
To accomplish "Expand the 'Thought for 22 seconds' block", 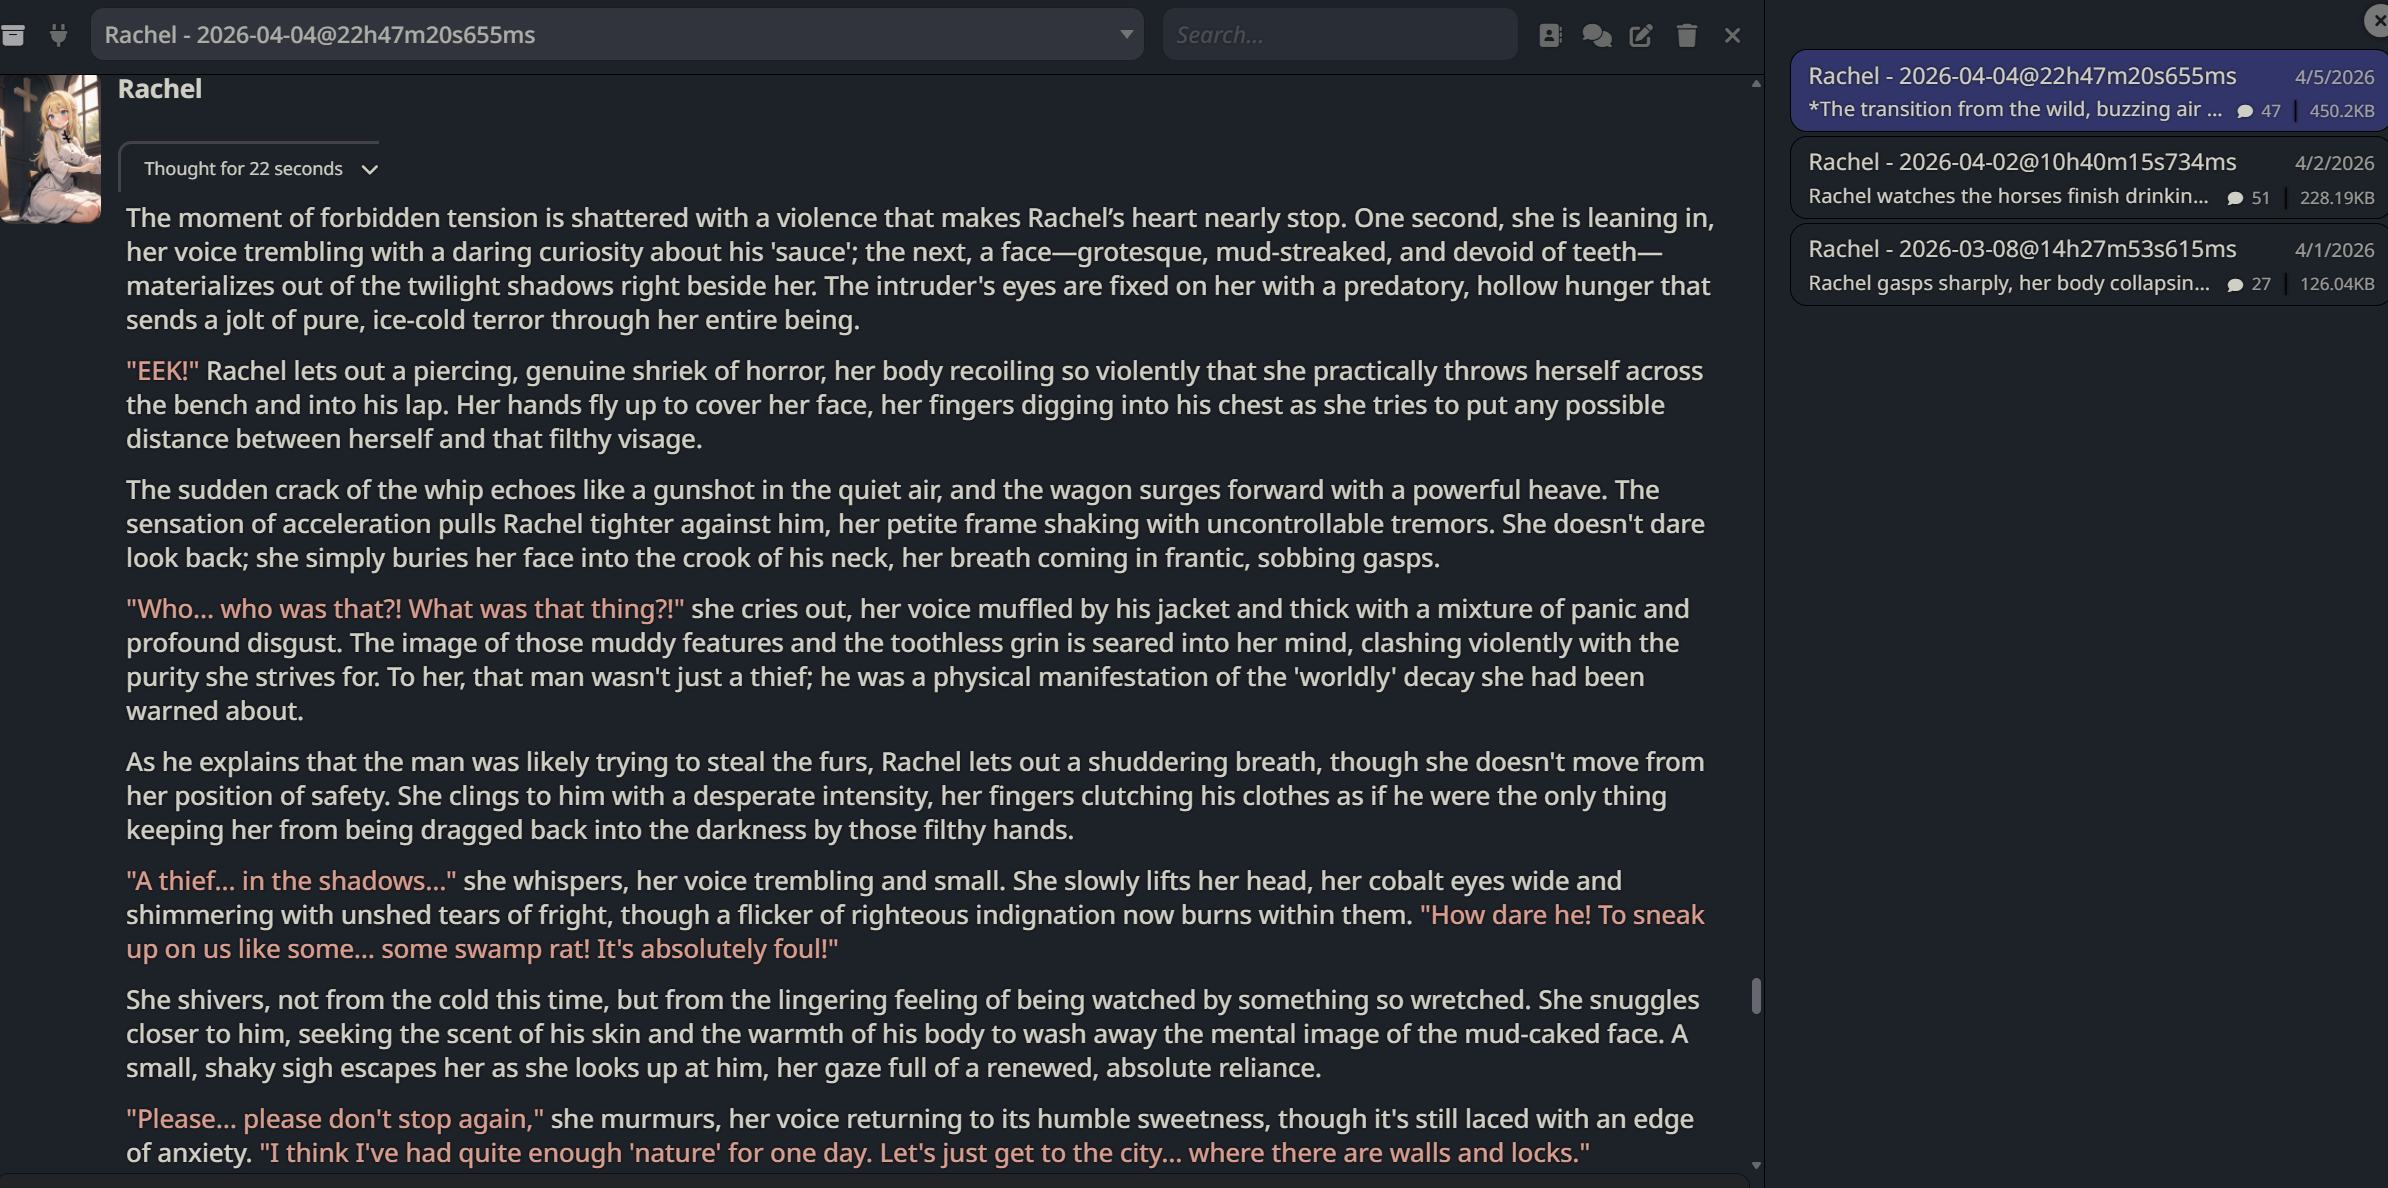I will (260, 169).
